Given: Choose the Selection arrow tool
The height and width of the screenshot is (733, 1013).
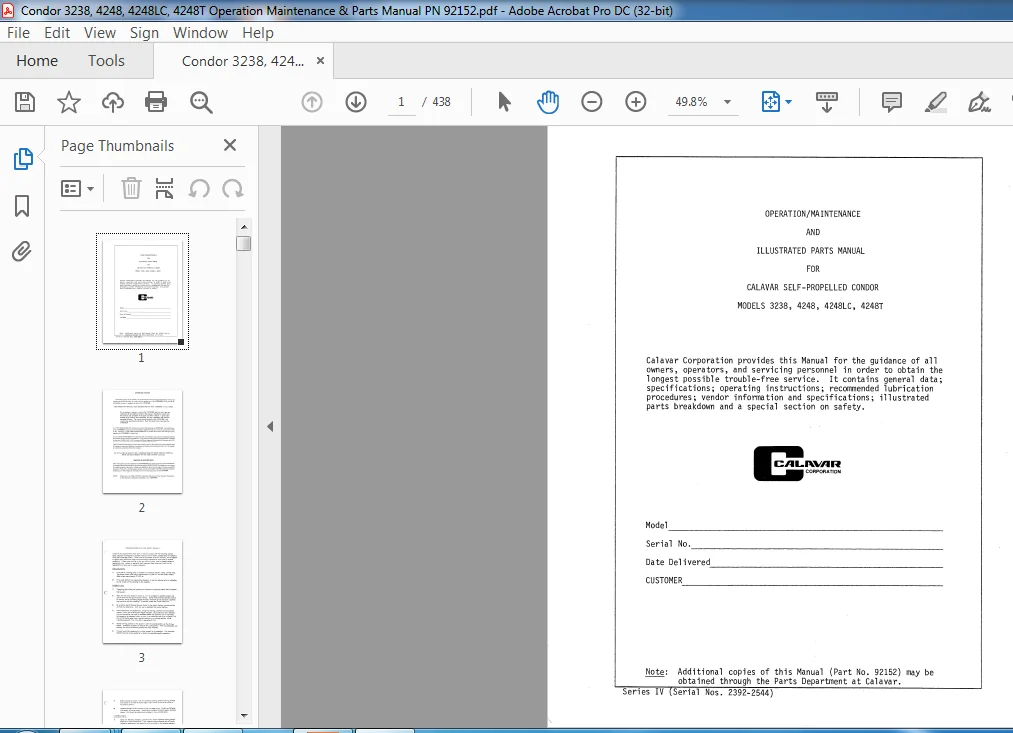Looking at the screenshot, I should point(505,102).
